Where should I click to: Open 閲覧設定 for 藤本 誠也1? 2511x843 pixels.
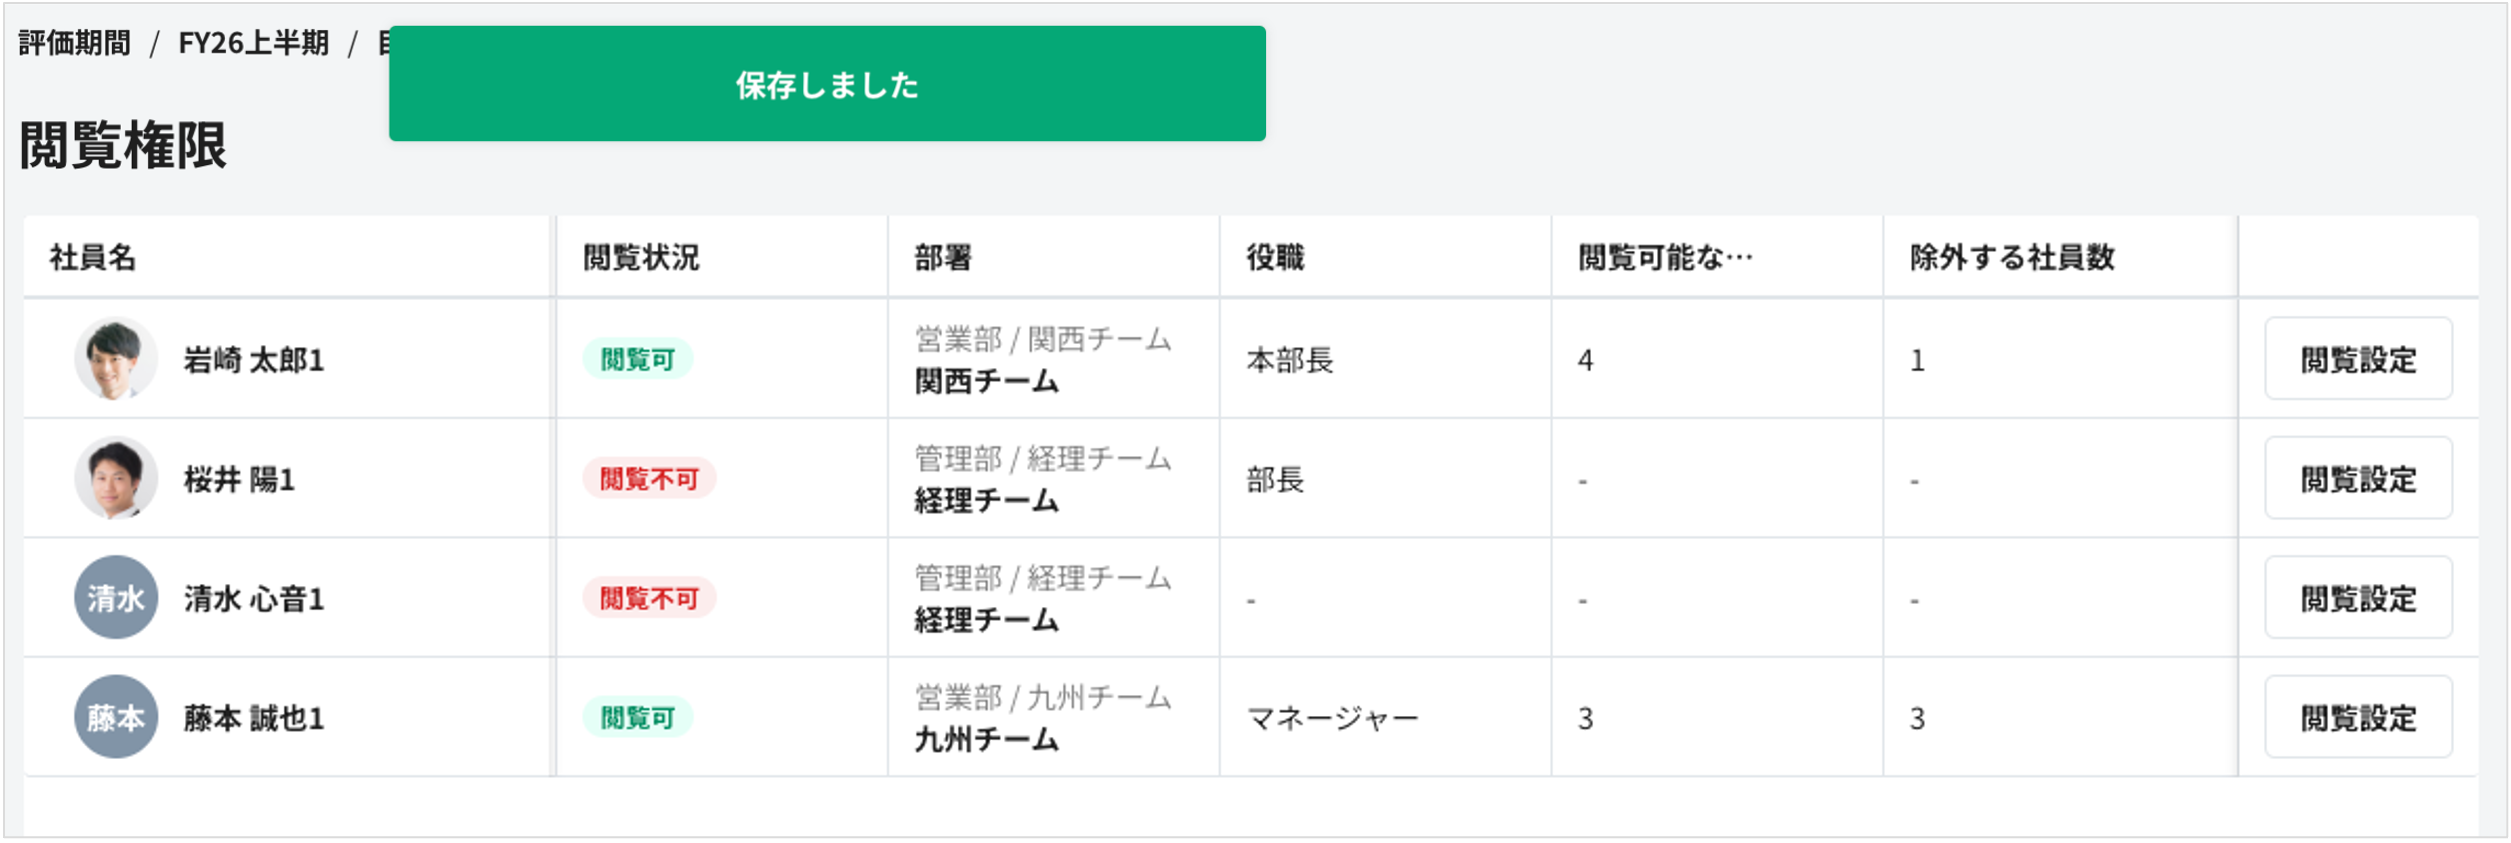click(2357, 718)
